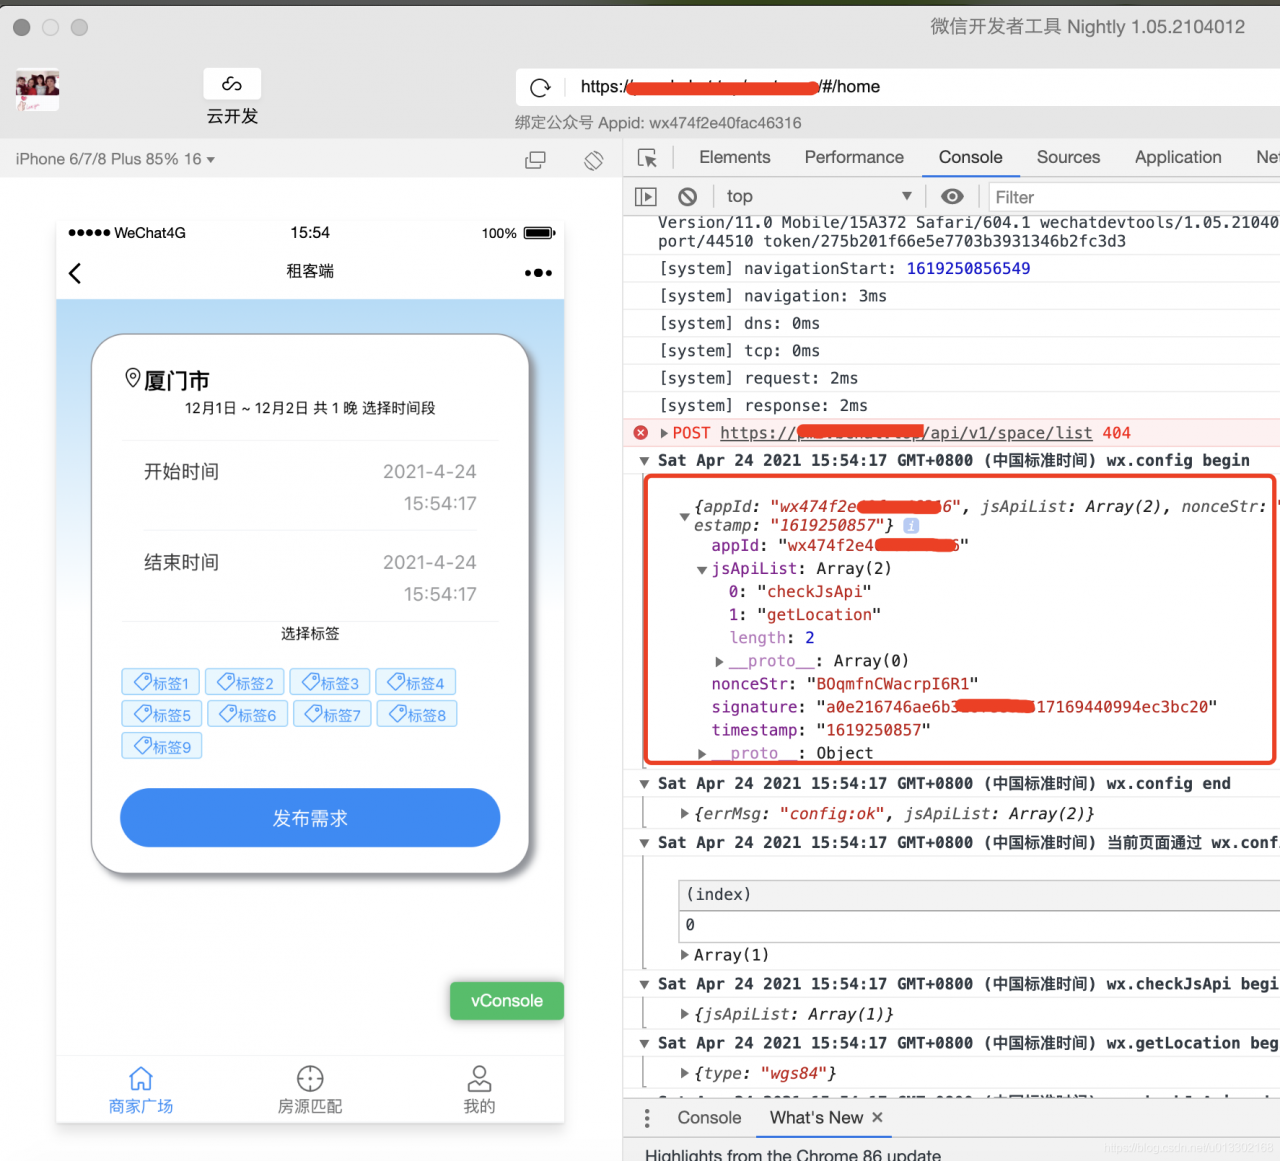Expand the POST 404 error entry
The width and height of the screenshot is (1280, 1161).
coord(664,433)
